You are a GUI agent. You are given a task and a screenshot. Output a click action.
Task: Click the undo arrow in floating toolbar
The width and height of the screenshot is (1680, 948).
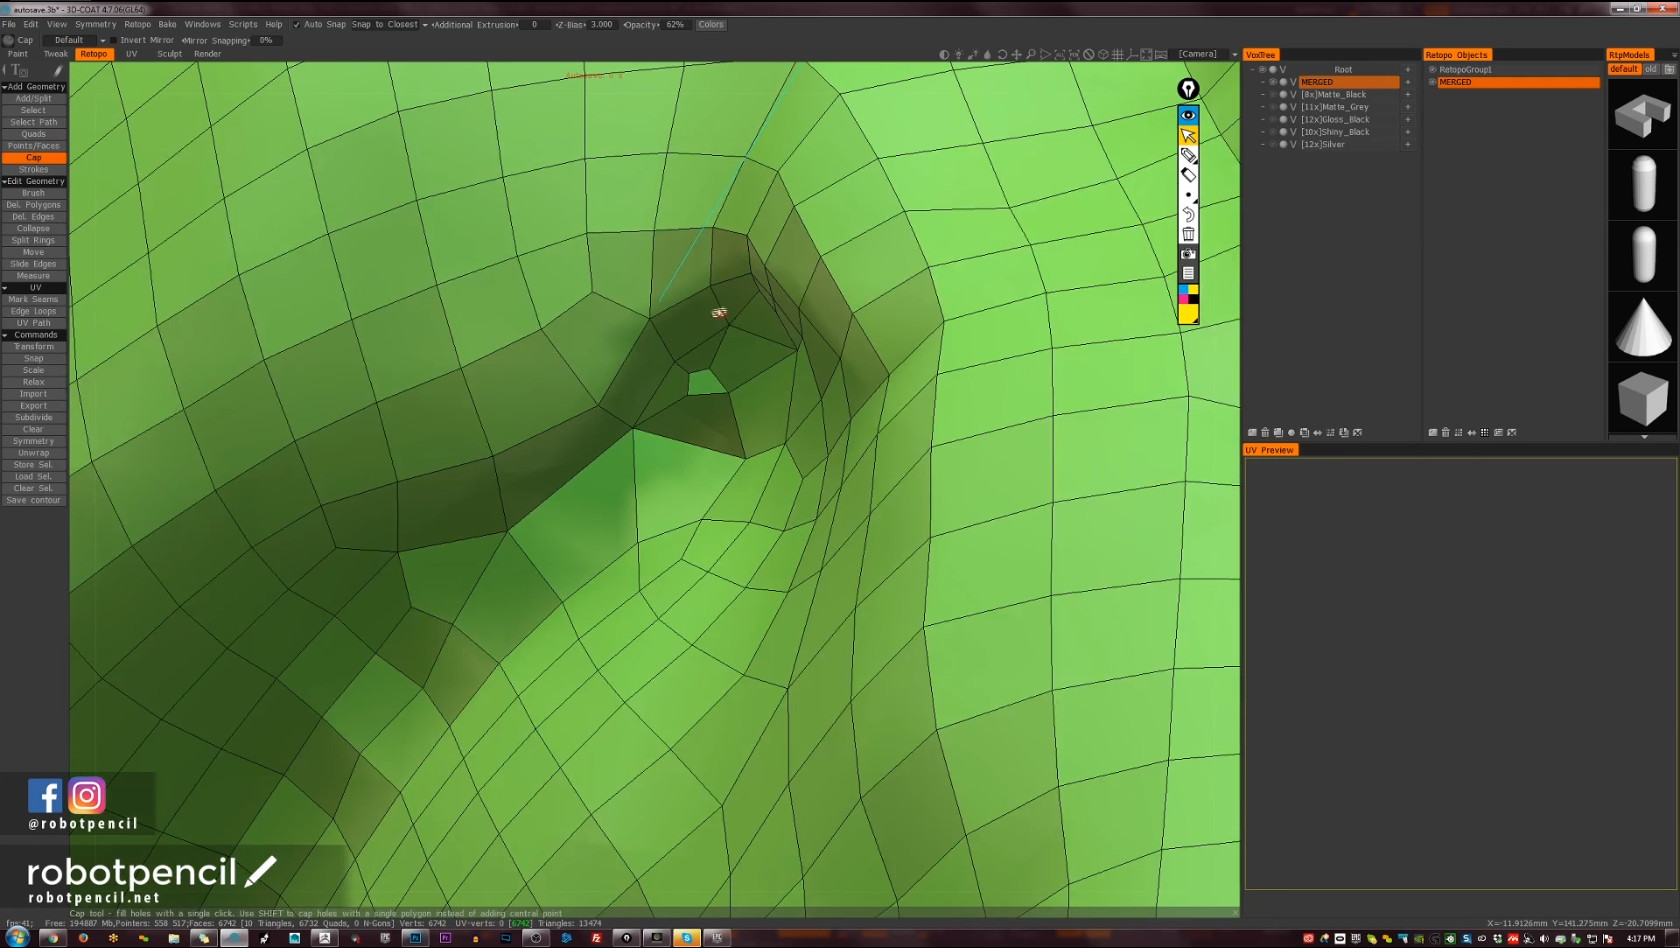pyautogui.click(x=1188, y=214)
